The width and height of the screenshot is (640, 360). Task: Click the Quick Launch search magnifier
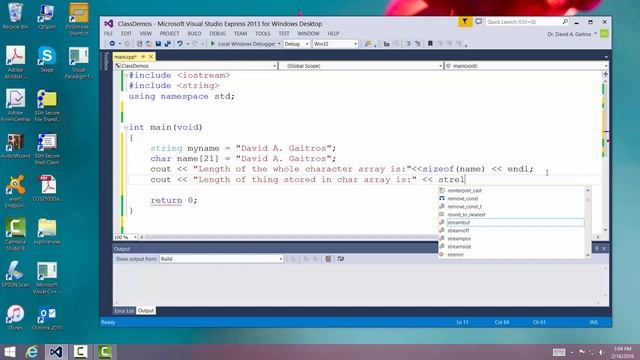coord(565,22)
